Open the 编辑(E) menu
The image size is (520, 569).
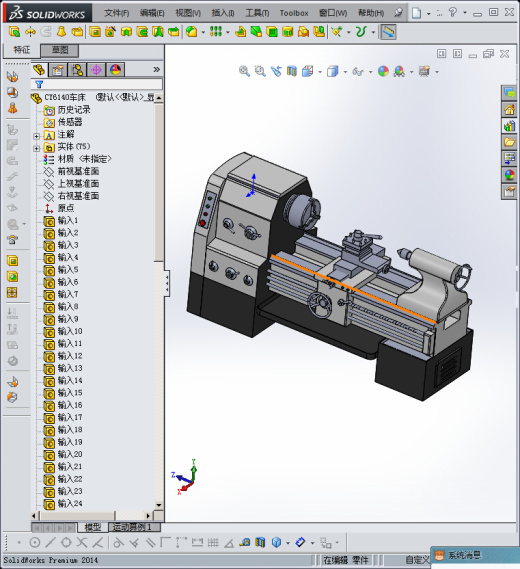[x=152, y=13]
